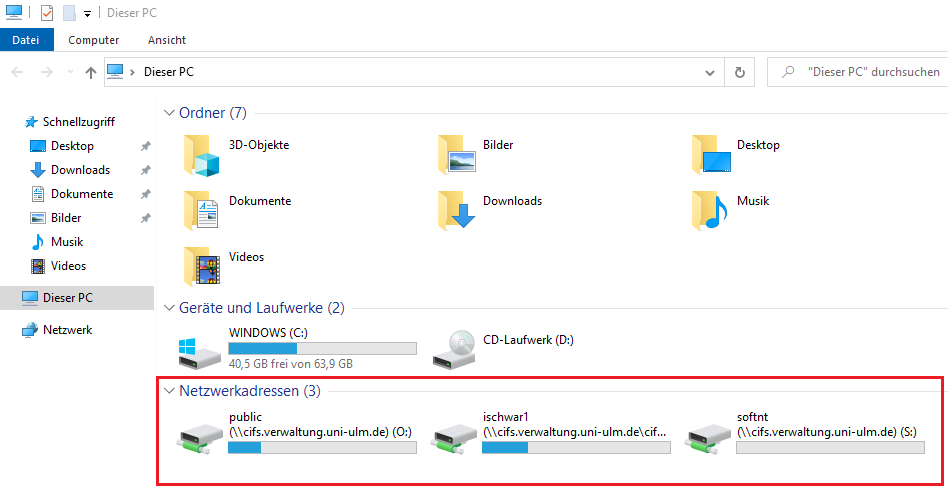Navigate up one level with up arrow
Viewport: 948px width, 488px height.
pyautogui.click(x=91, y=72)
